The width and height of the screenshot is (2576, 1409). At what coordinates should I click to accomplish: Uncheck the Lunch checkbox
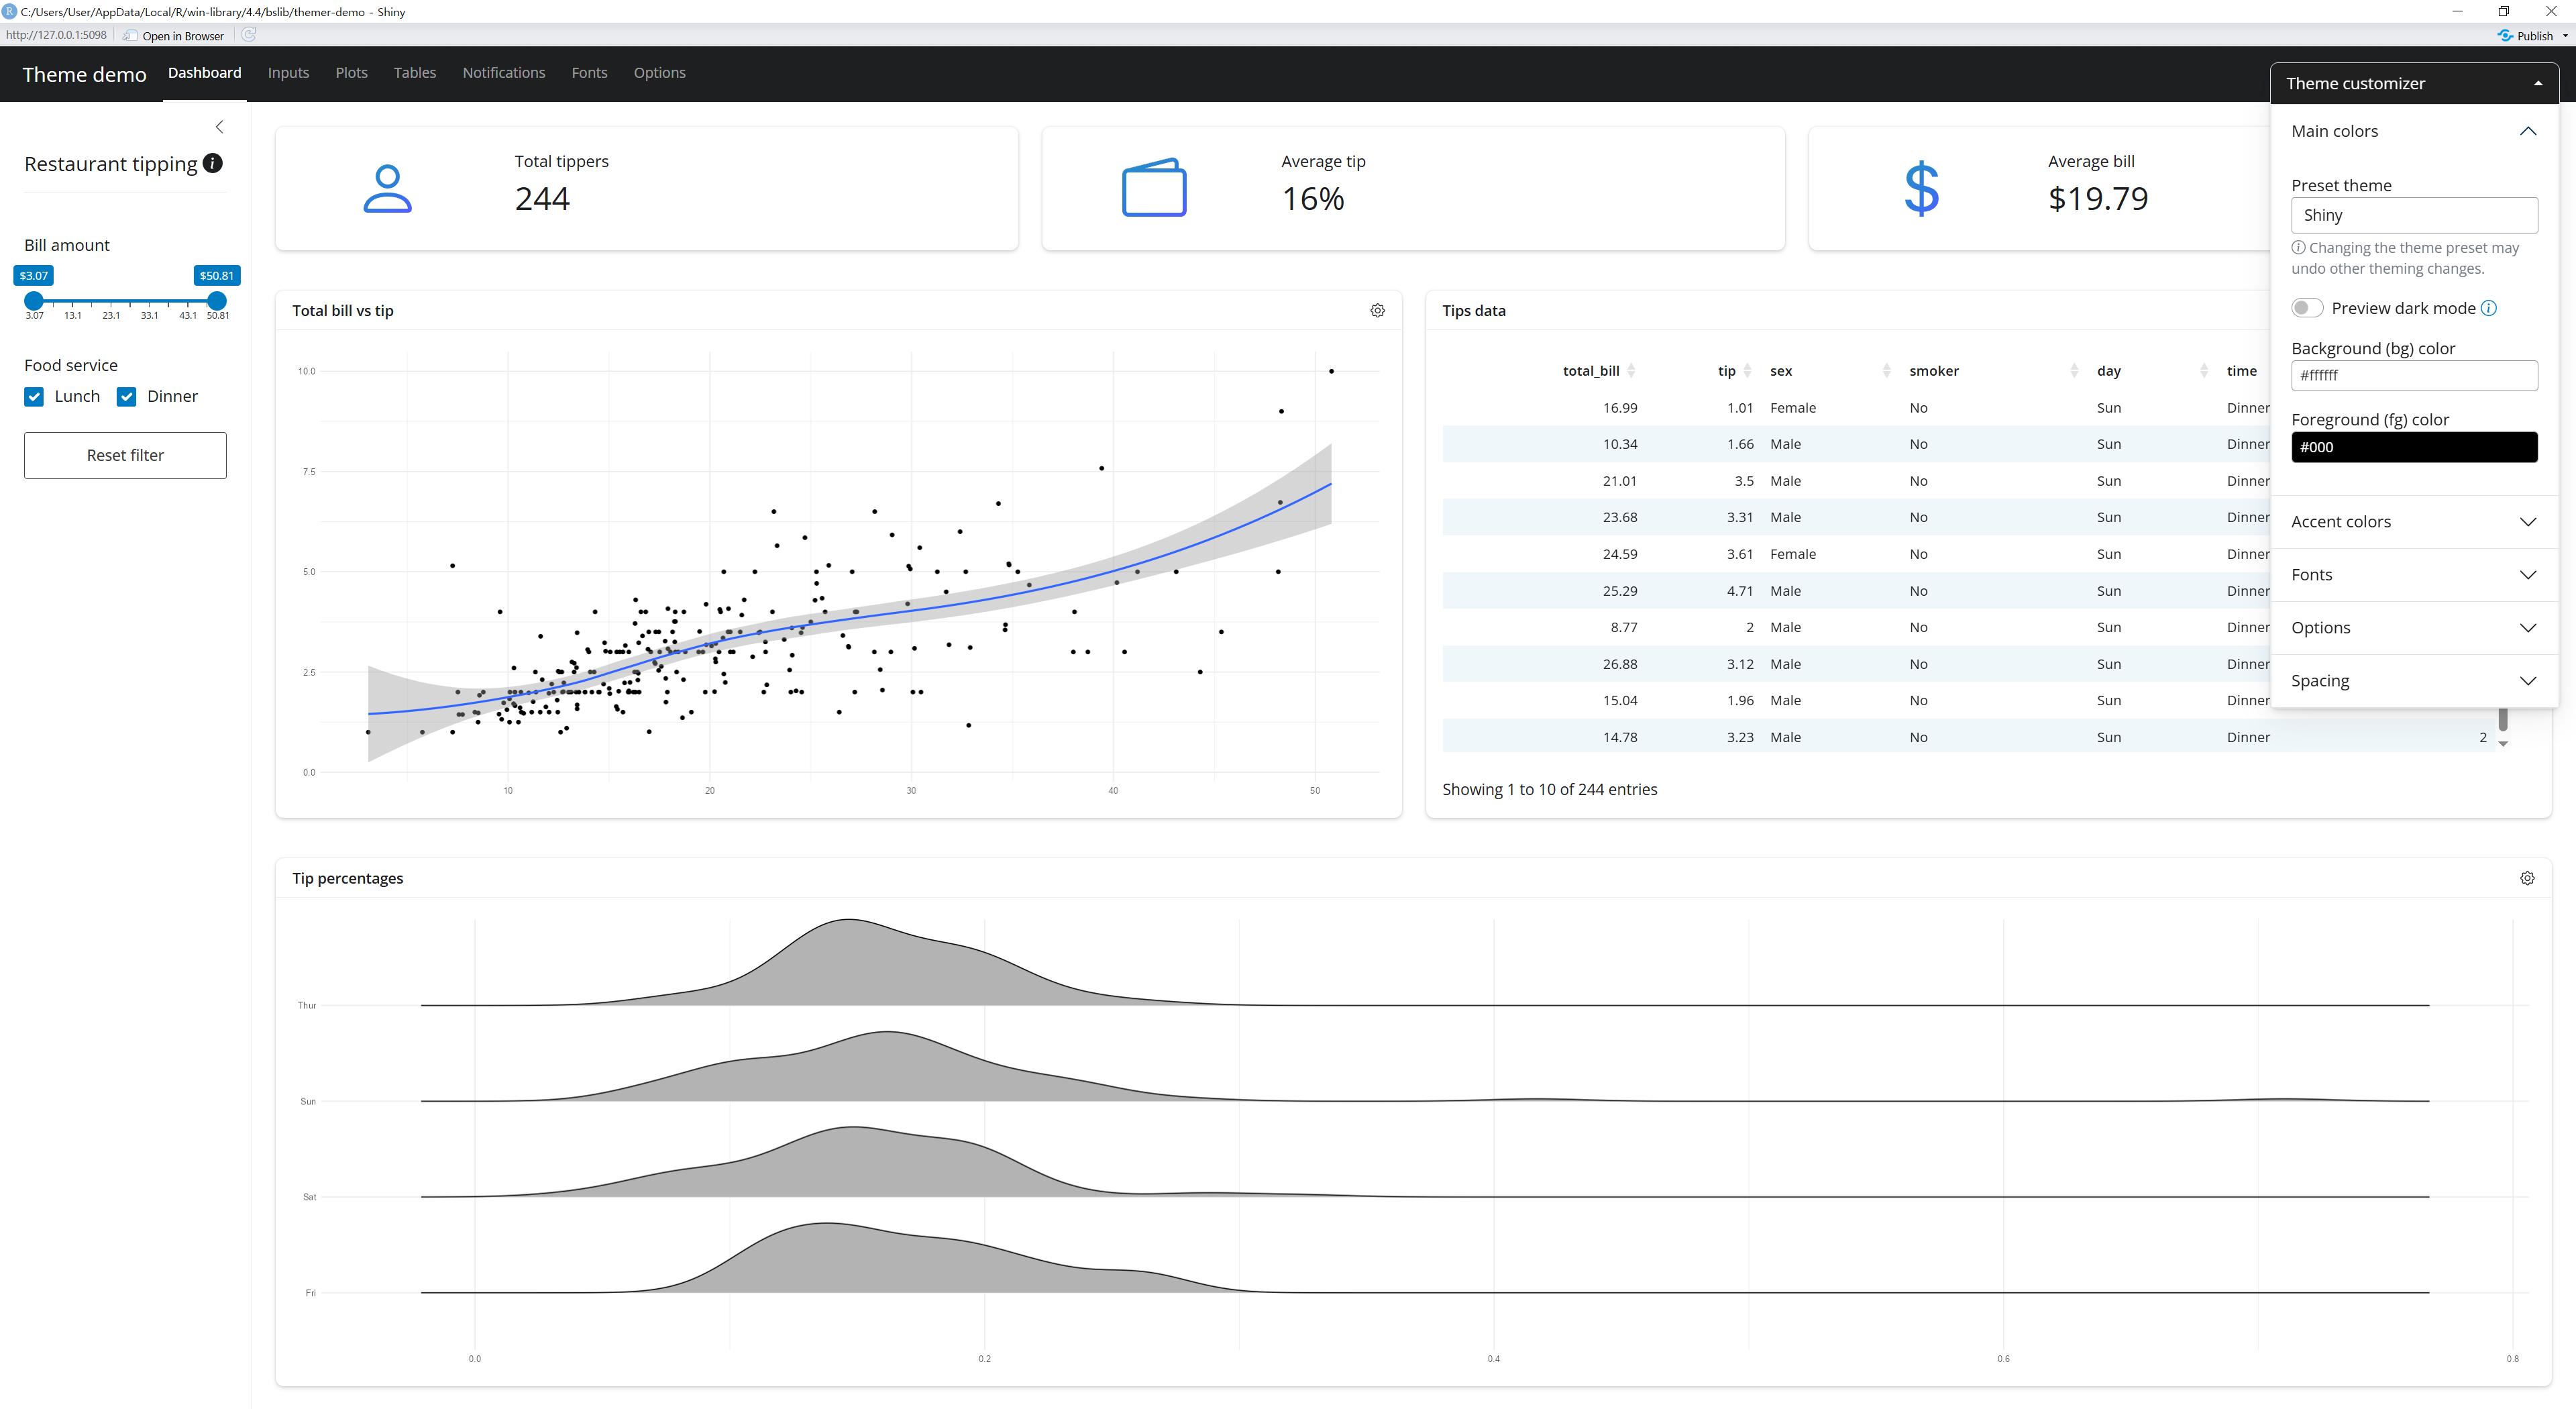pos(35,397)
